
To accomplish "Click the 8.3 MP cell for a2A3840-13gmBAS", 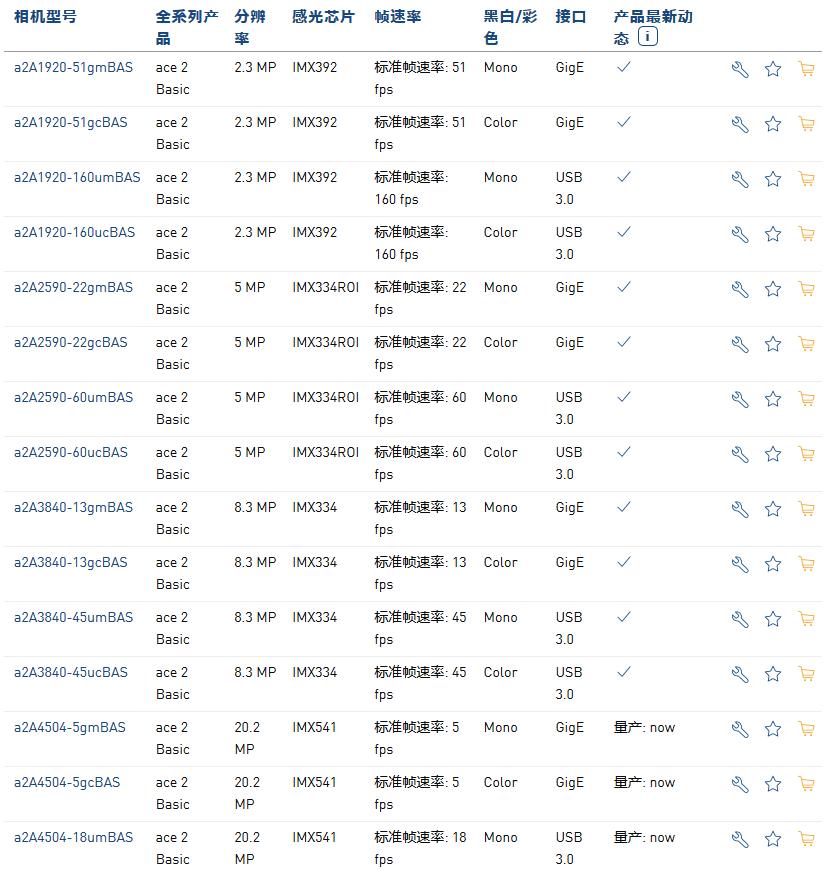I will click(x=255, y=507).
